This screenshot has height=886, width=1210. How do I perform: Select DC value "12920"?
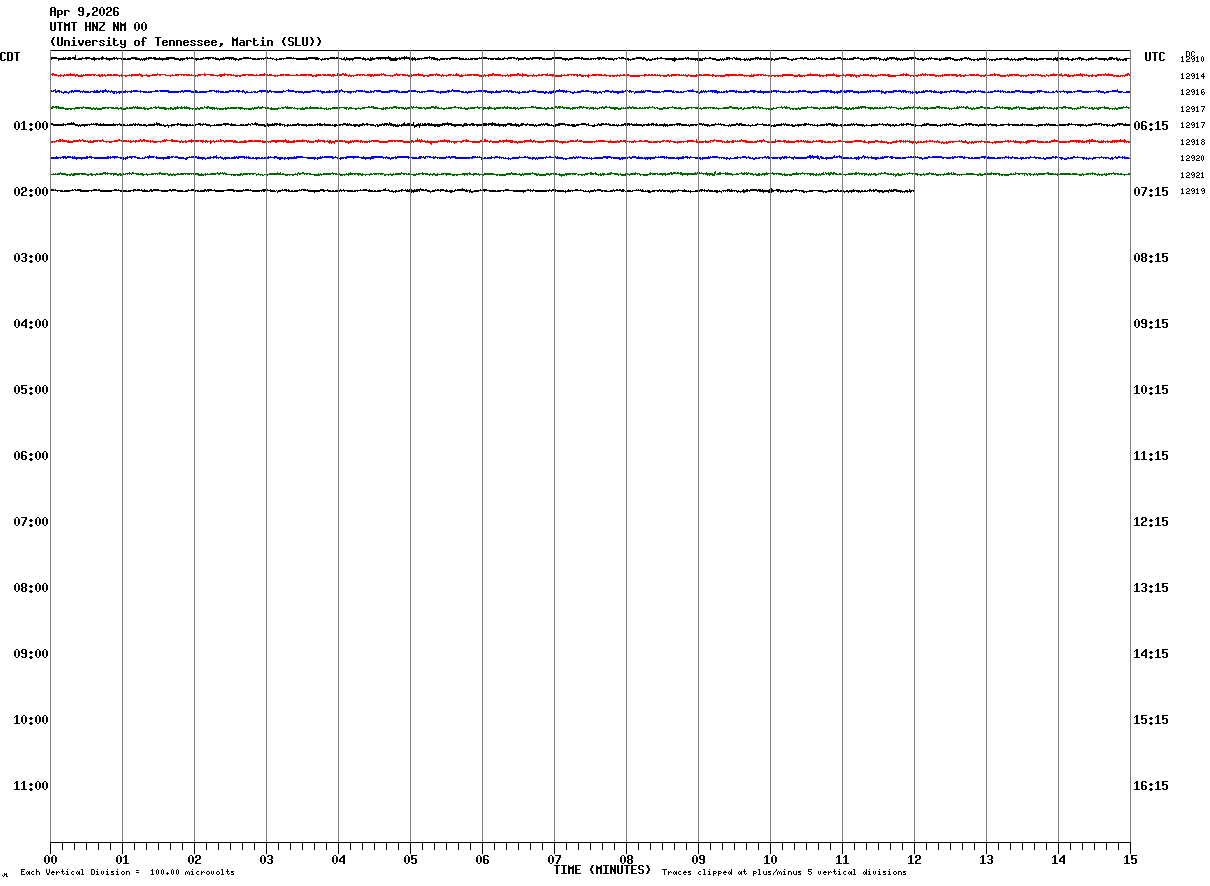(x=1192, y=158)
